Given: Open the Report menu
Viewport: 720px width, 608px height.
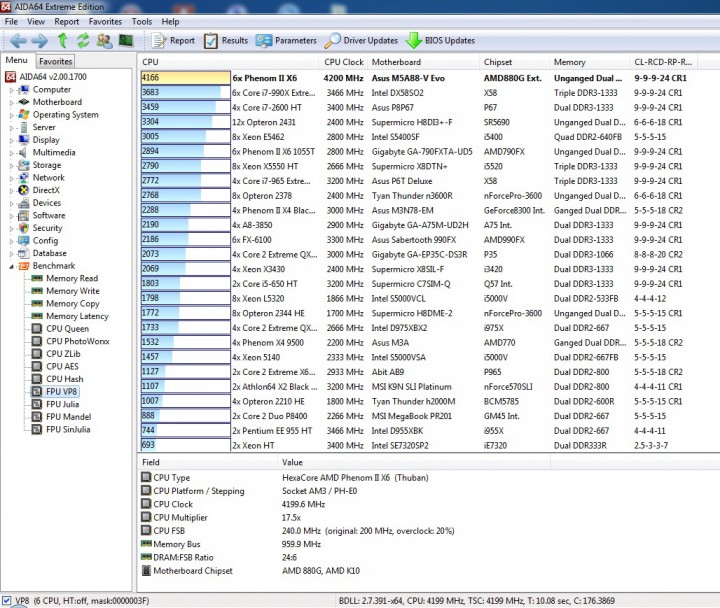Looking at the screenshot, I should click(67, 22).
